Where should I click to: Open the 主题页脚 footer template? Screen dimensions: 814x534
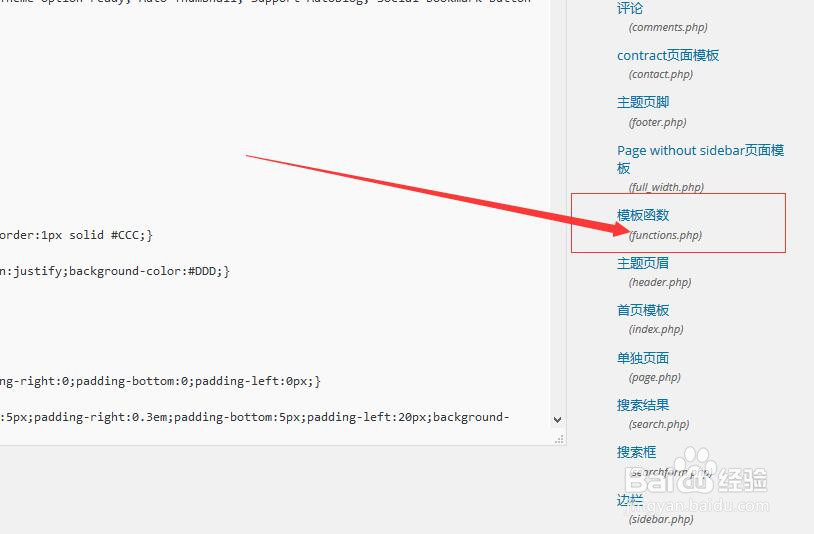pyautogui.click(x=643, y=102)
